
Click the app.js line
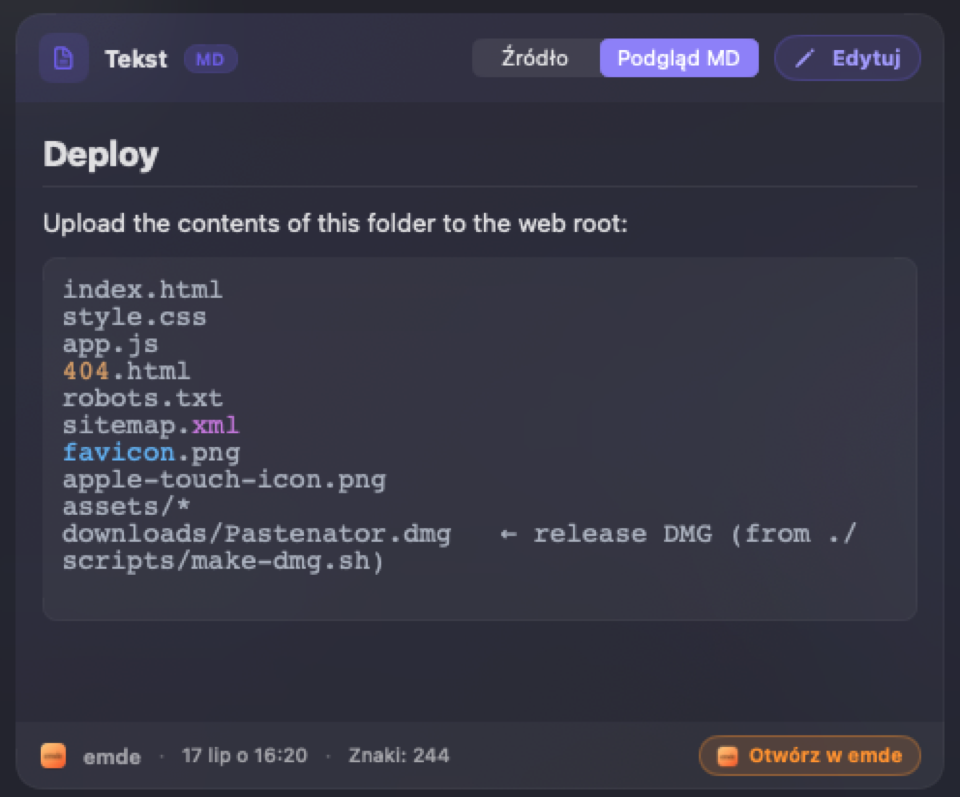coord(111,344)
